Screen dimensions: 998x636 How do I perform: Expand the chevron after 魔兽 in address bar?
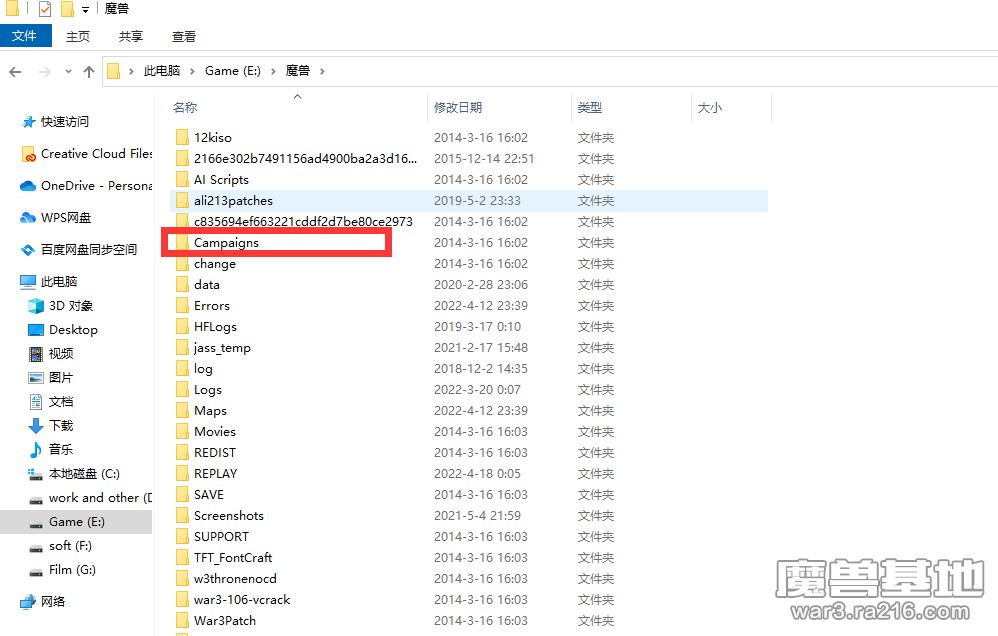tap(323, 71)
